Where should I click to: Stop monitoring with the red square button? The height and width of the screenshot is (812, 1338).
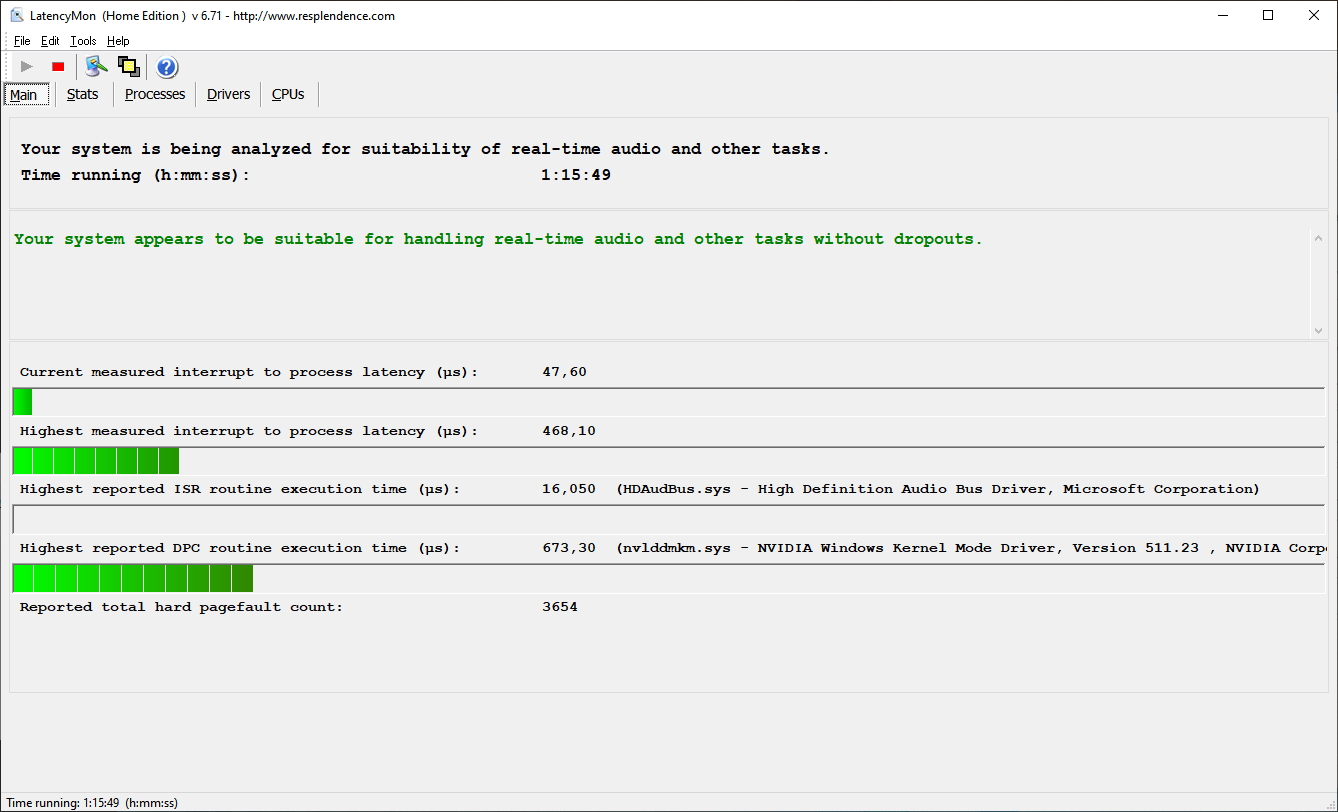coord(58,67)
